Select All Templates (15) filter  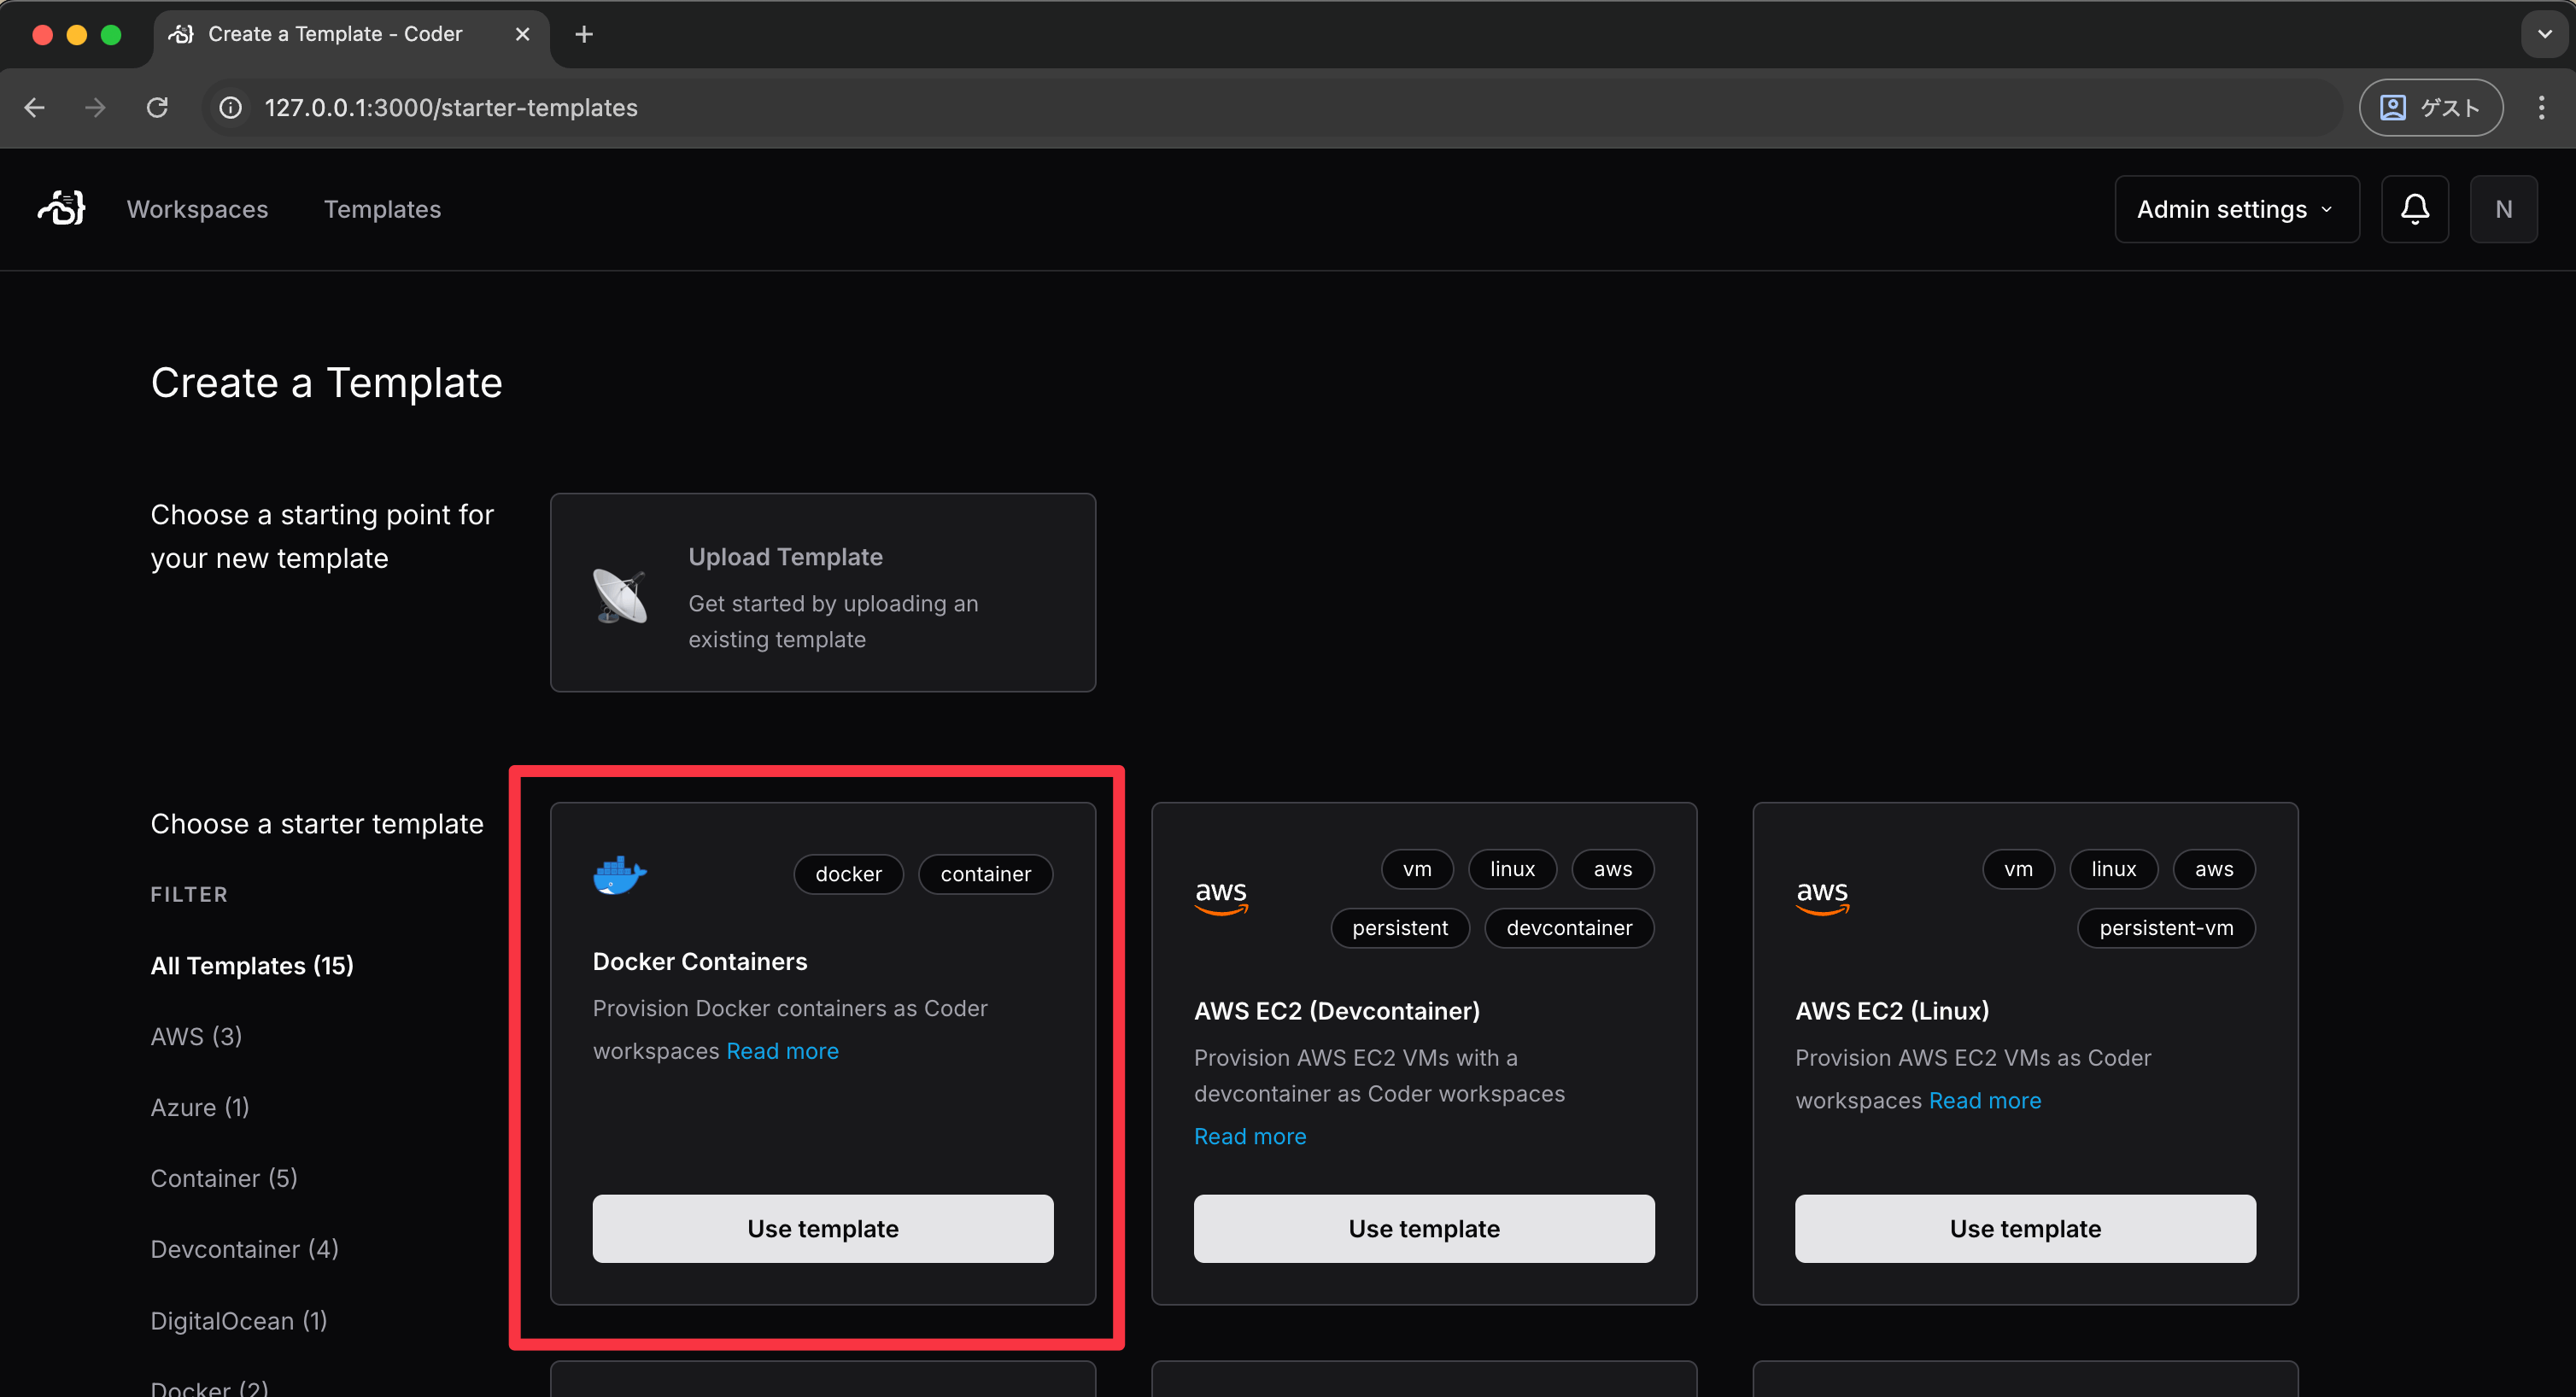[x=252, y=965]
